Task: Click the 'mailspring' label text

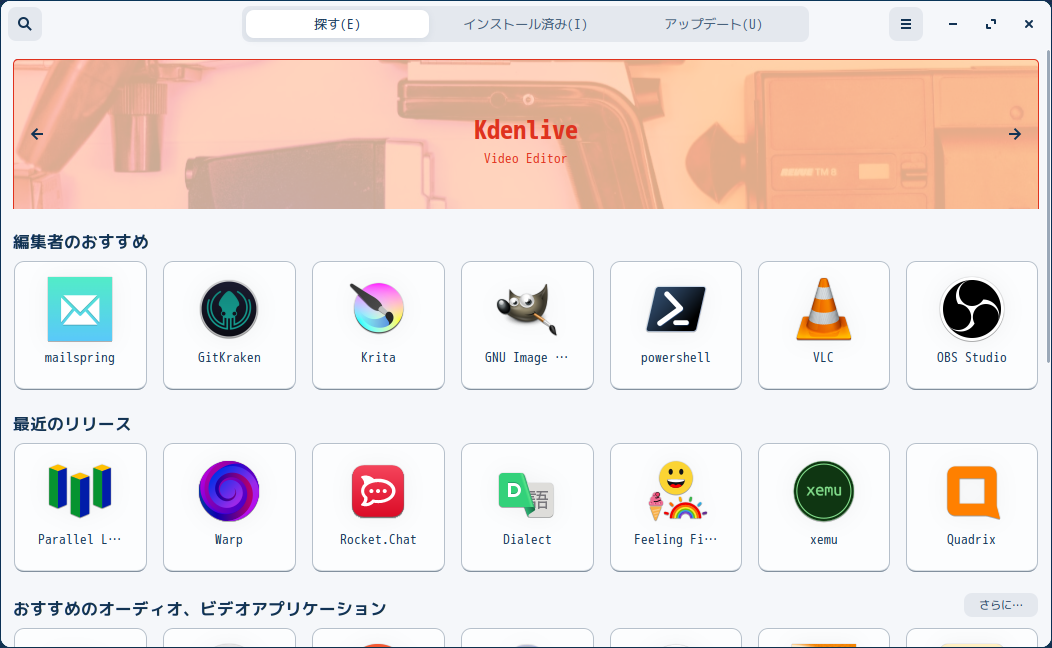Action: pyautogui.click(x=80, y=358)
